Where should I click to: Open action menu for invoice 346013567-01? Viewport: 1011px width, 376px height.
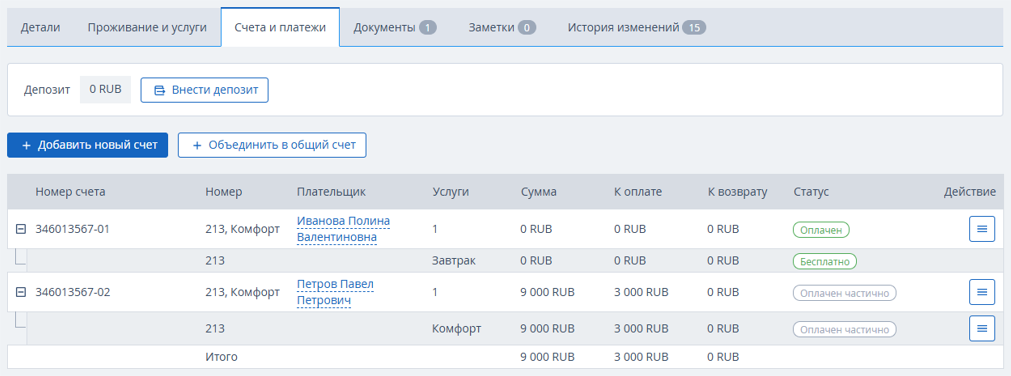click(982, 229)
